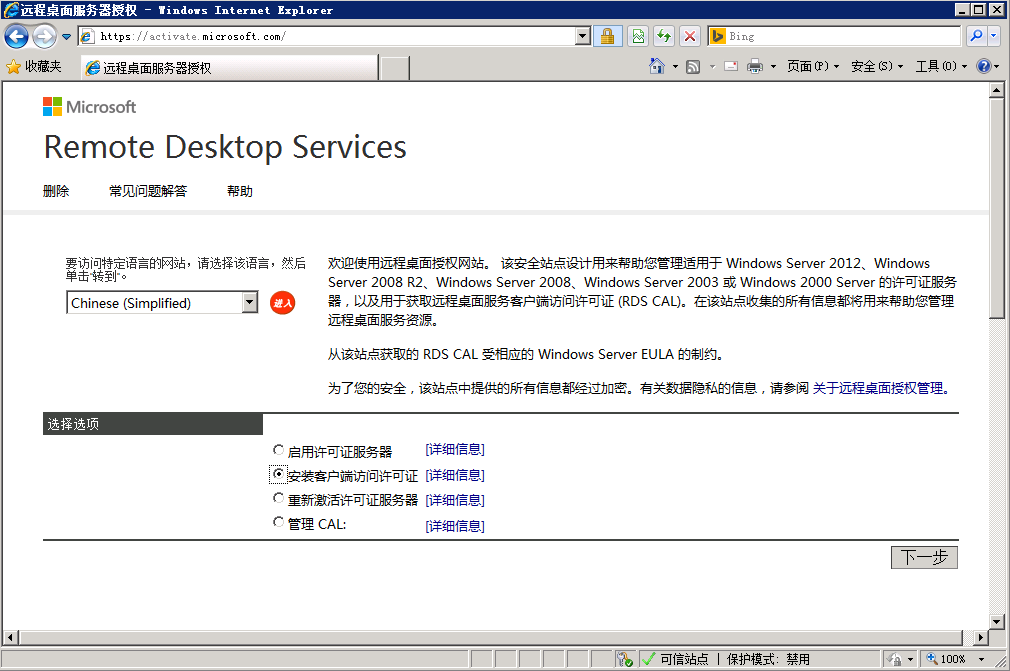Click the 删除 navigation item
This screenshot has height=671, width=1010.
tap(56, 191)
